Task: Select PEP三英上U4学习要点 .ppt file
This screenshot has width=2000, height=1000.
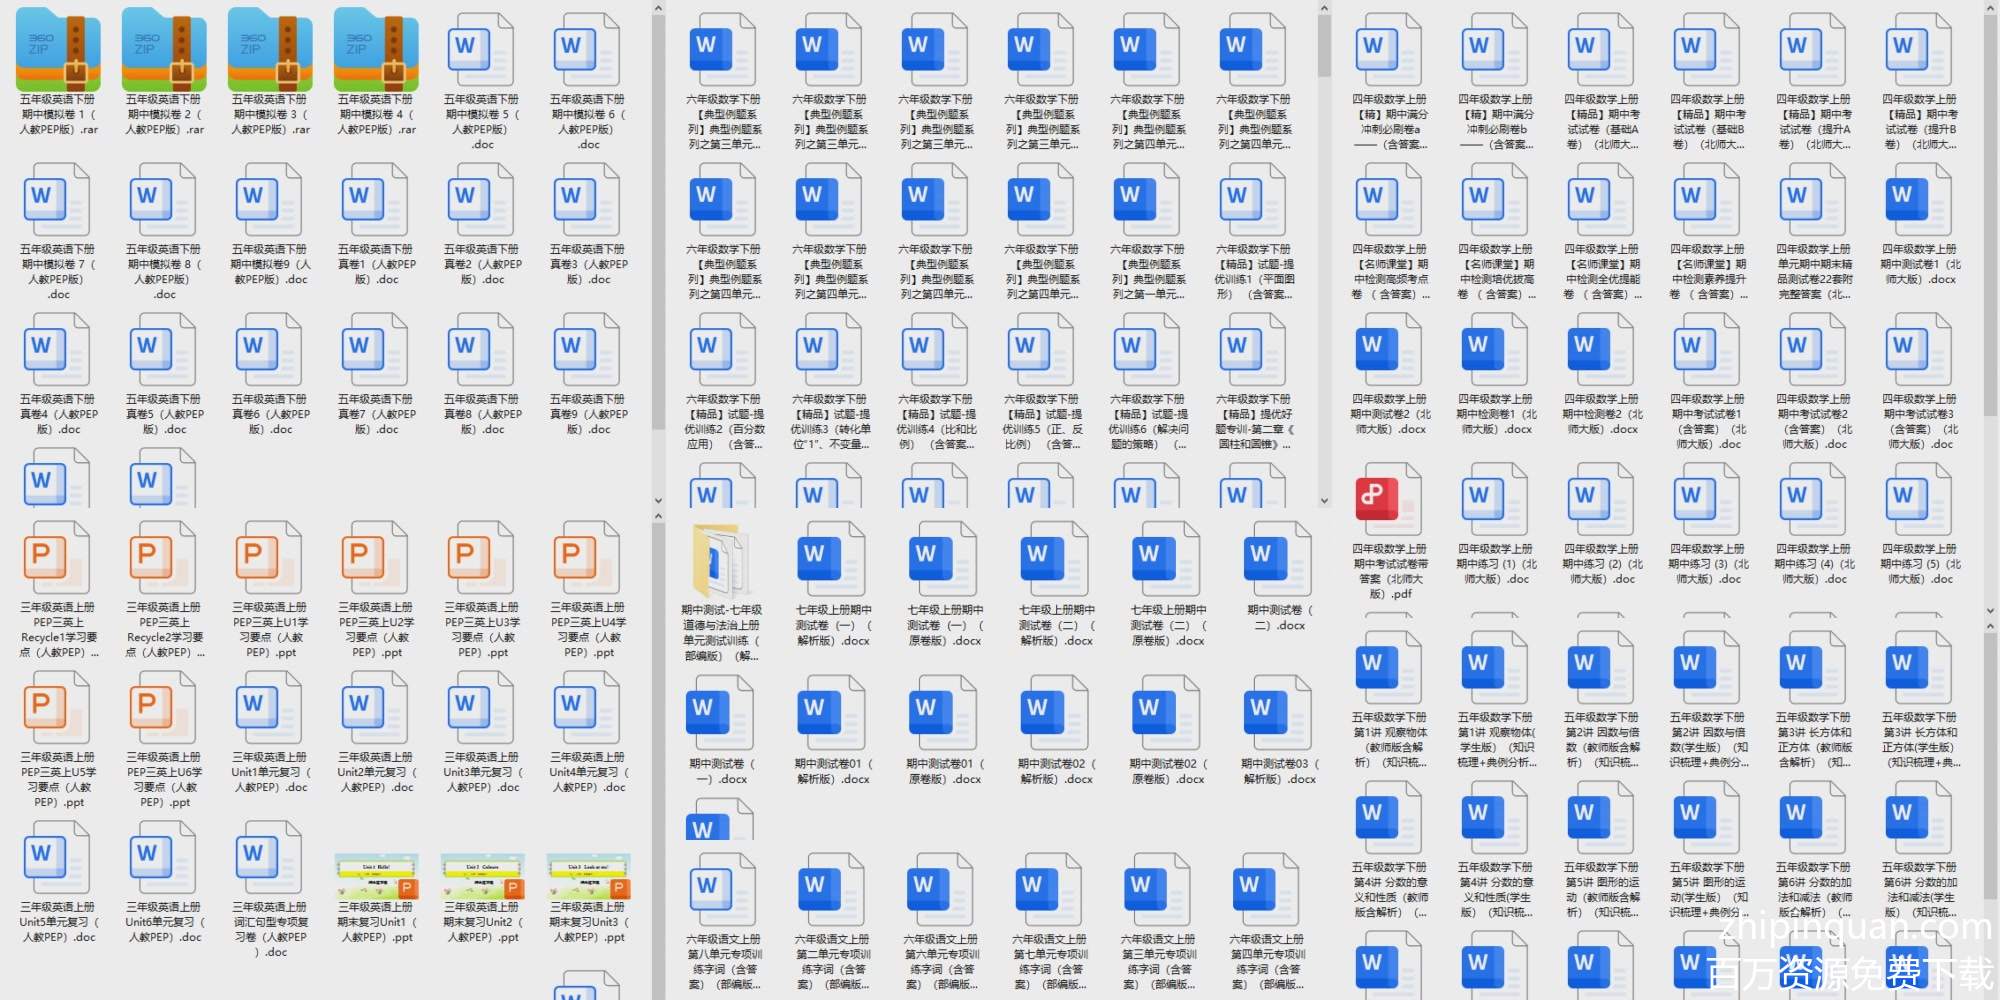Action: click(588, 558)
